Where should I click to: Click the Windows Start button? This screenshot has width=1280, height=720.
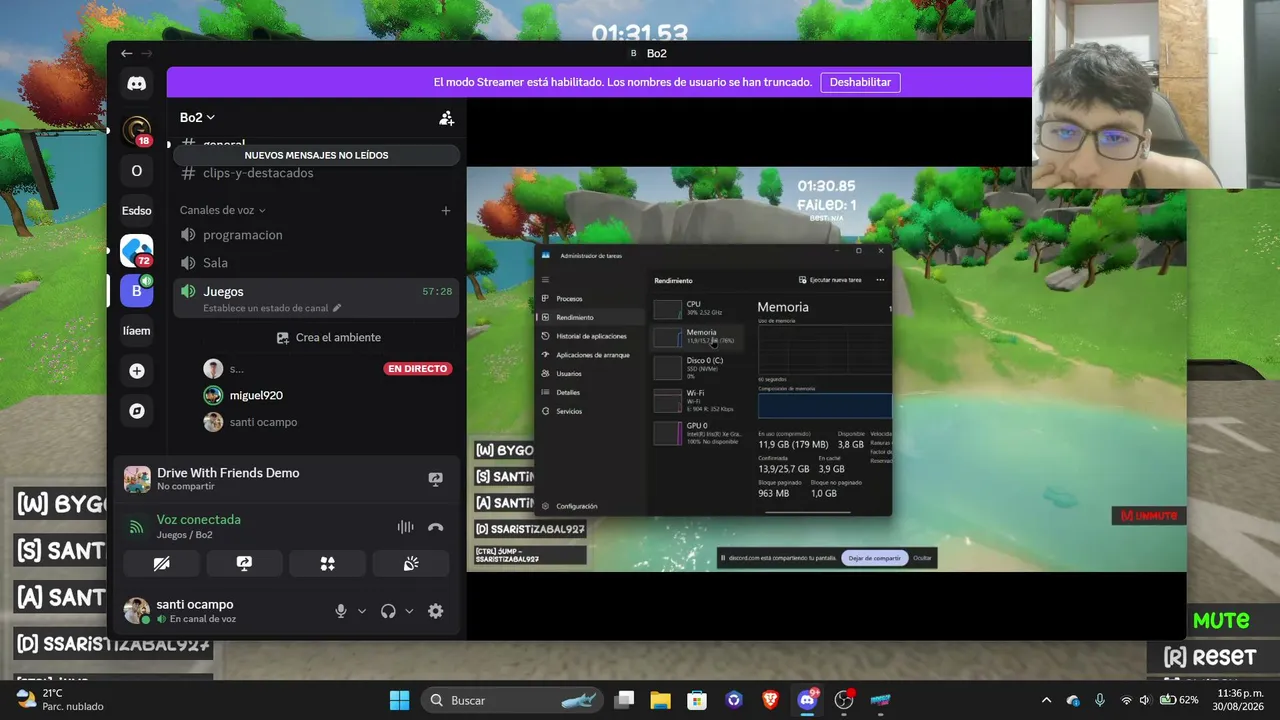point(399,700)
